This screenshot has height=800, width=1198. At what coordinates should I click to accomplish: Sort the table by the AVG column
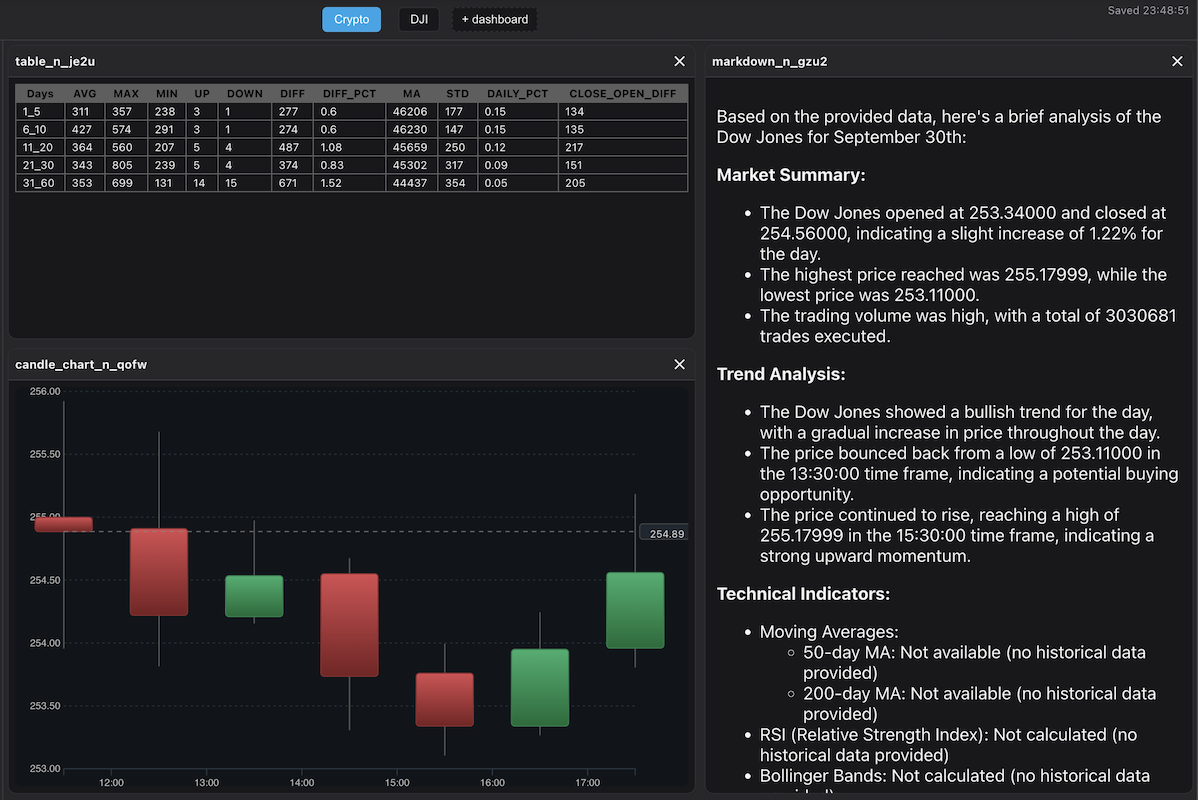[84, 93]
